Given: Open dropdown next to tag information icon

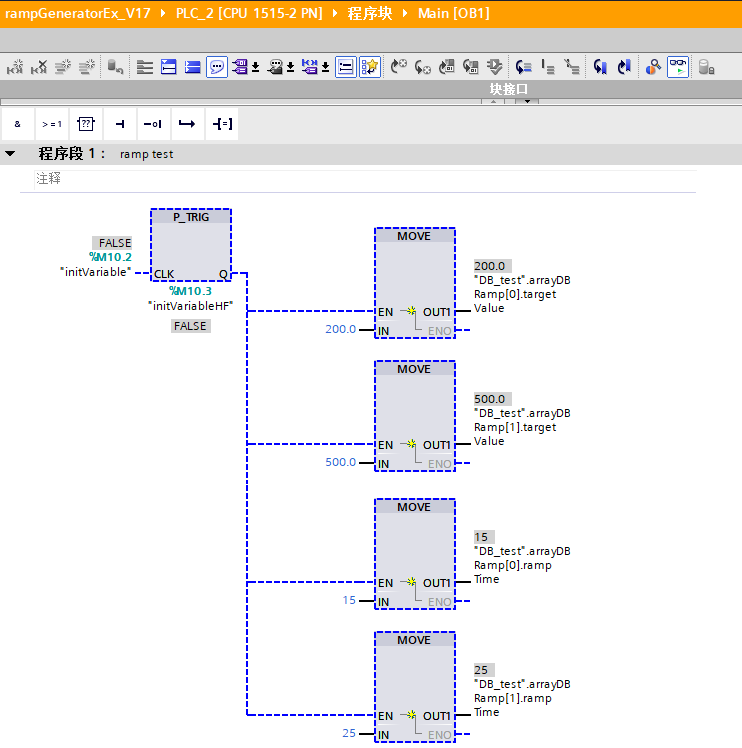Looking at the screenshot, I should (x=291, y=67).
